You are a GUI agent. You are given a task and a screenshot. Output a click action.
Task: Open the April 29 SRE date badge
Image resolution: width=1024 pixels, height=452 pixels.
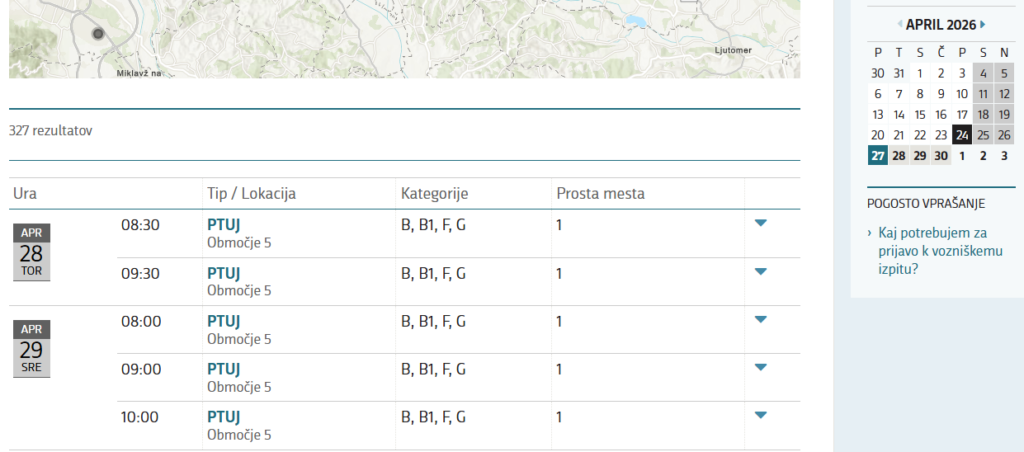coord(31,348)
